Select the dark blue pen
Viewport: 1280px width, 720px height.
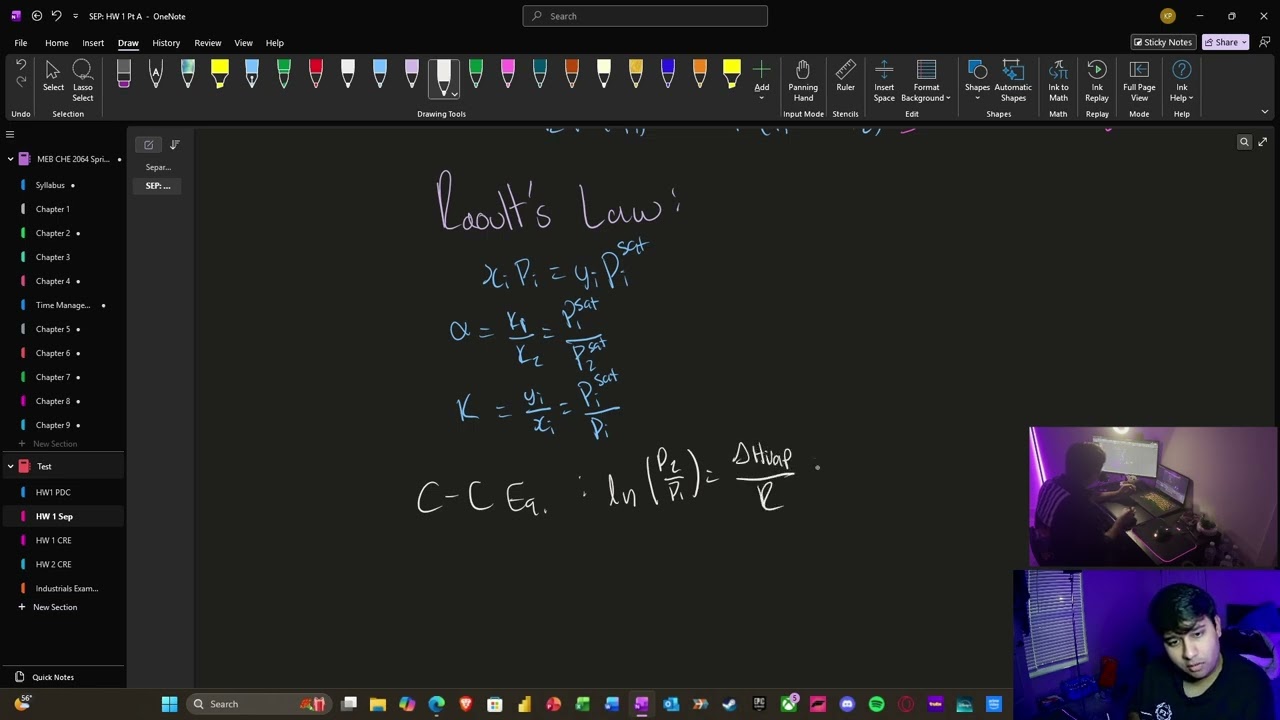(668, 75)
